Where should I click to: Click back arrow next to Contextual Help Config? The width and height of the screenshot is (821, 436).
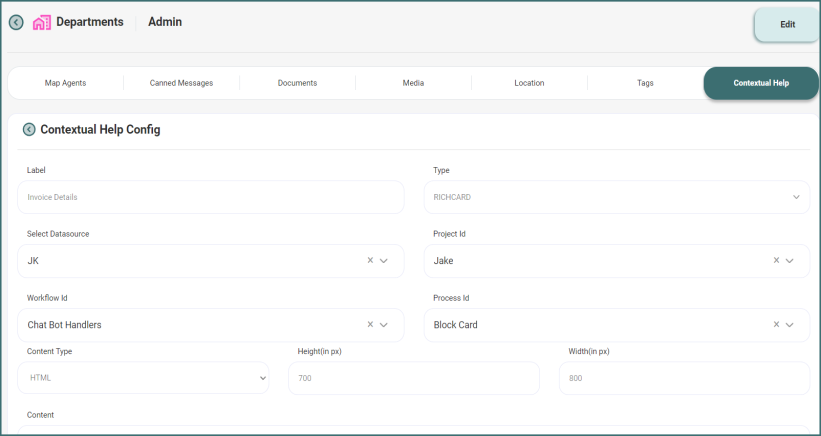[x=29, y=129]
